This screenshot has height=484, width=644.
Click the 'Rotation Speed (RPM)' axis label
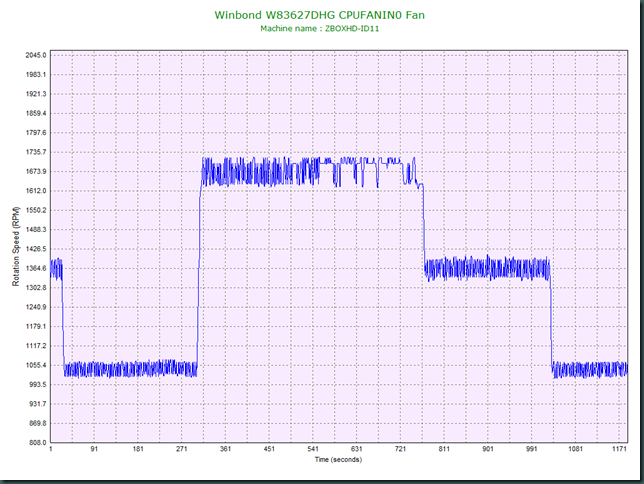click(x=16, y=247)
